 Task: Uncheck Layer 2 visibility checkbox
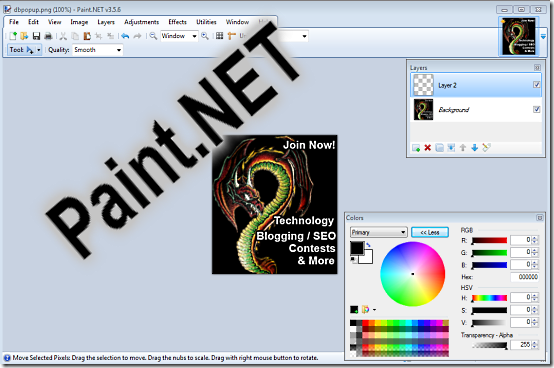pos(536,85)
